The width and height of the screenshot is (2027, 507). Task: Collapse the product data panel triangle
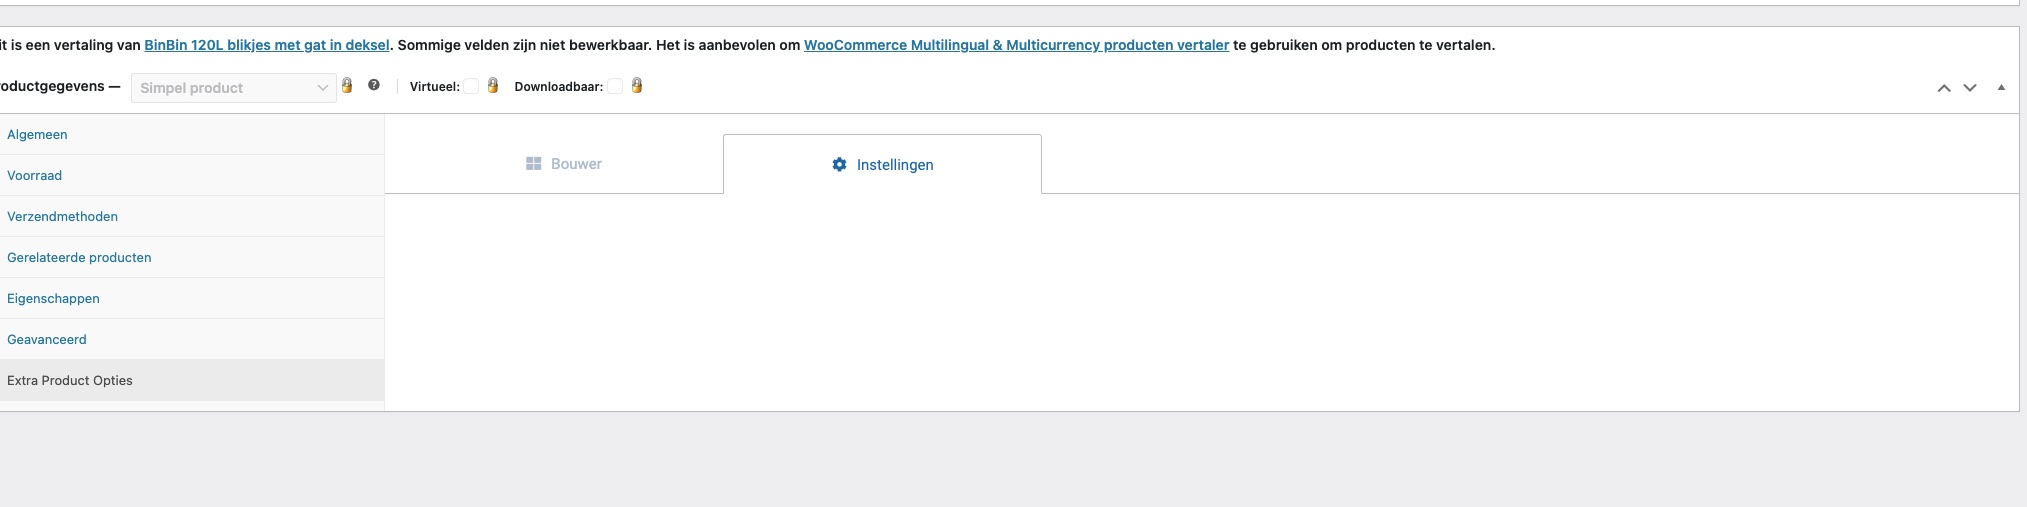(x=2001, y=88)
